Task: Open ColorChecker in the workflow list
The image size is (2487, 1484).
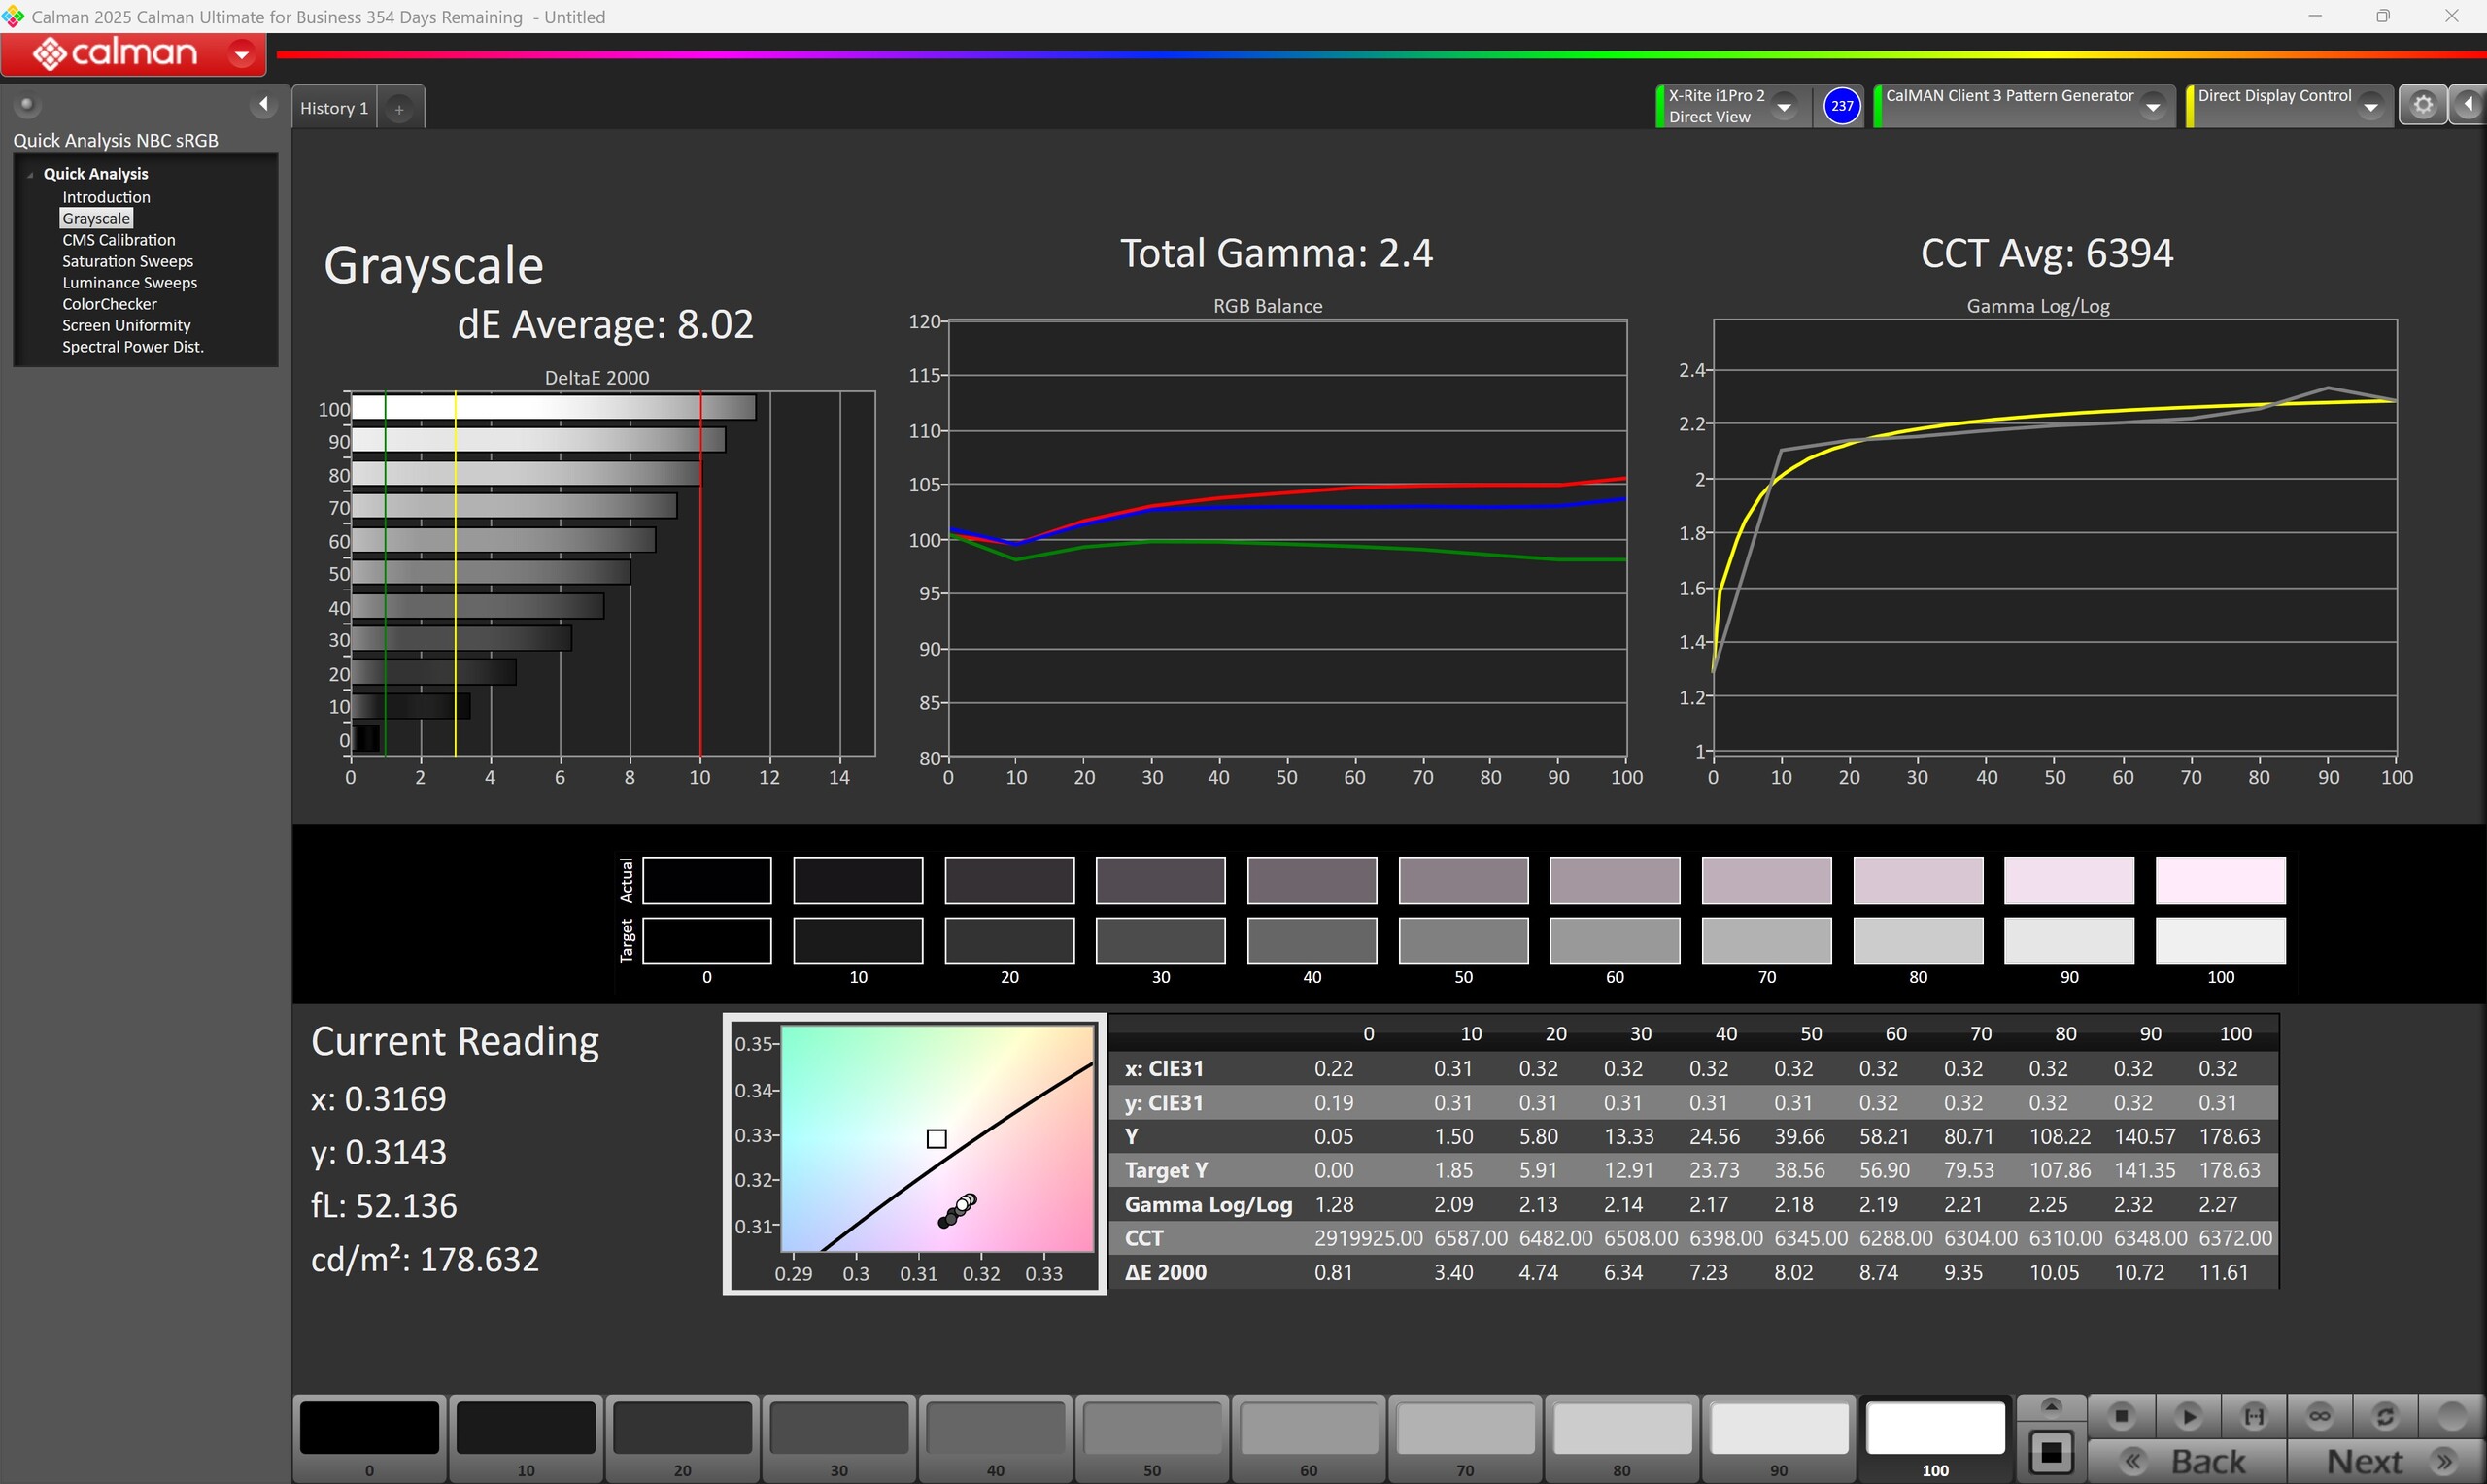Action: tap(109, 304)
